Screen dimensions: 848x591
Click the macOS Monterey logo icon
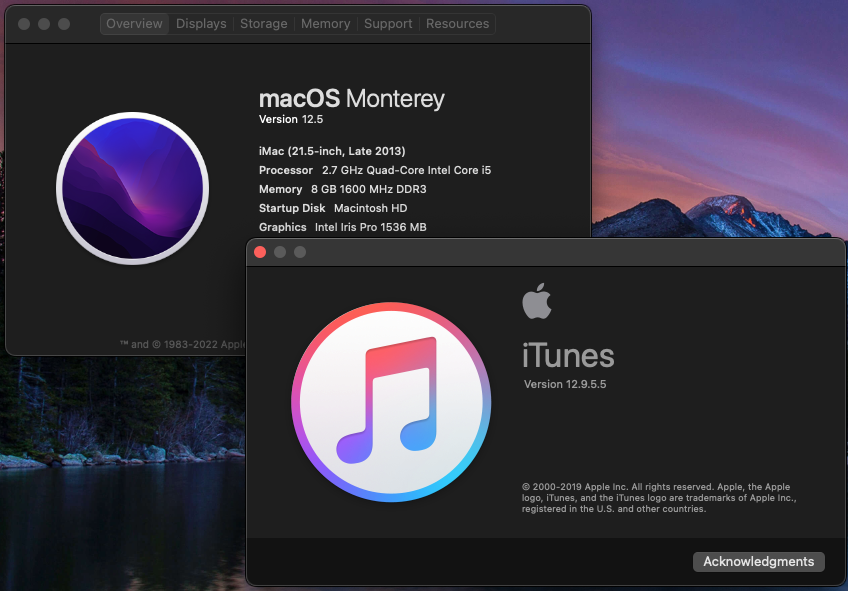(132, 188)
